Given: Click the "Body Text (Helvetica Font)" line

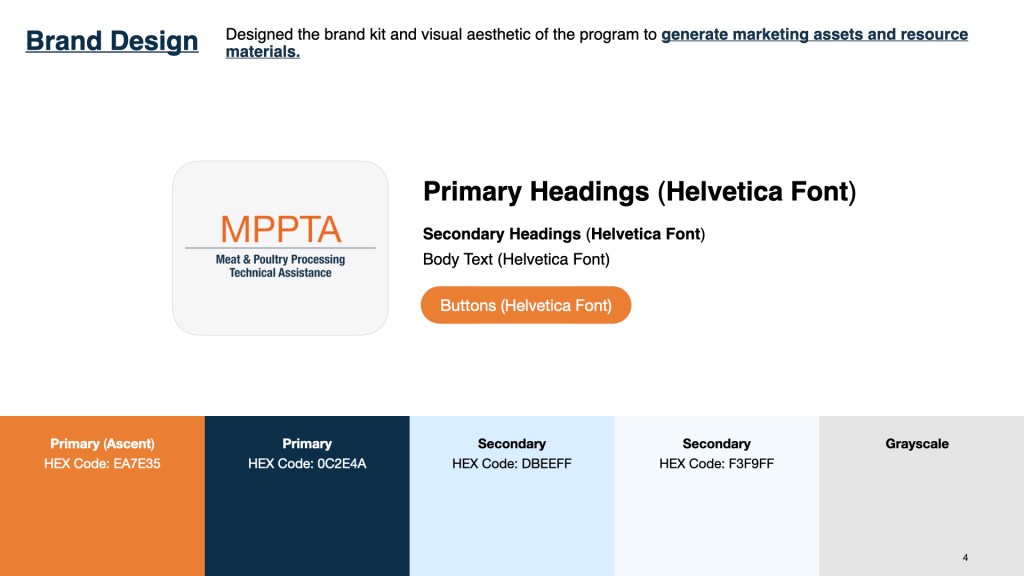Looking at the screenshot, I should (x=516, y=259).
